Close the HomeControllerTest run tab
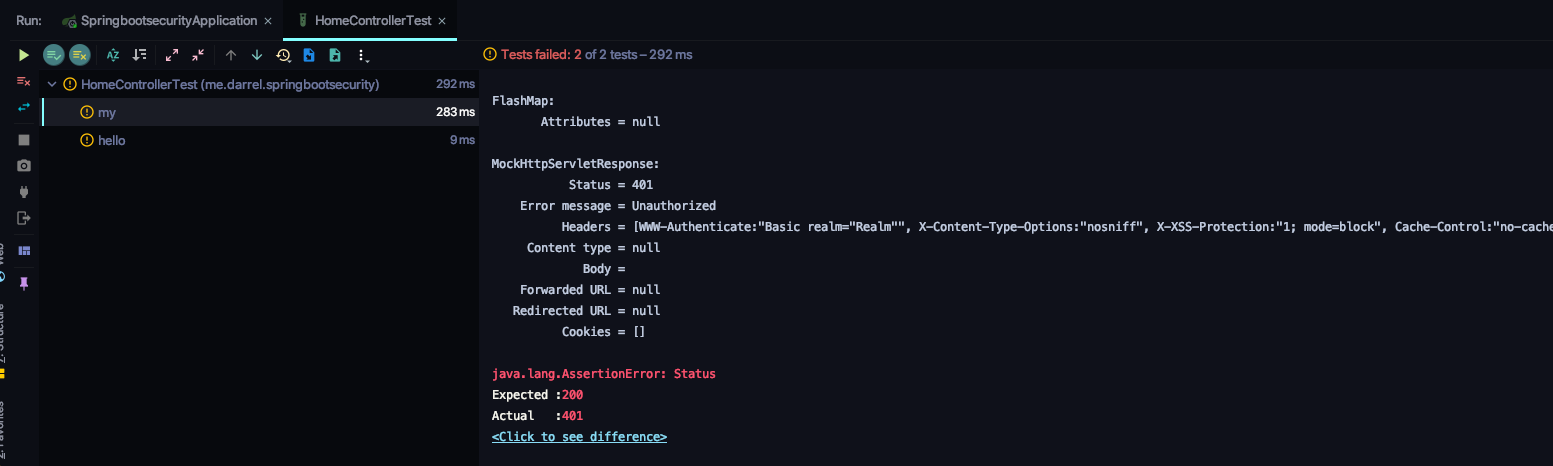This screenshot has width=1553, height=466. click(x=442, y=21)
